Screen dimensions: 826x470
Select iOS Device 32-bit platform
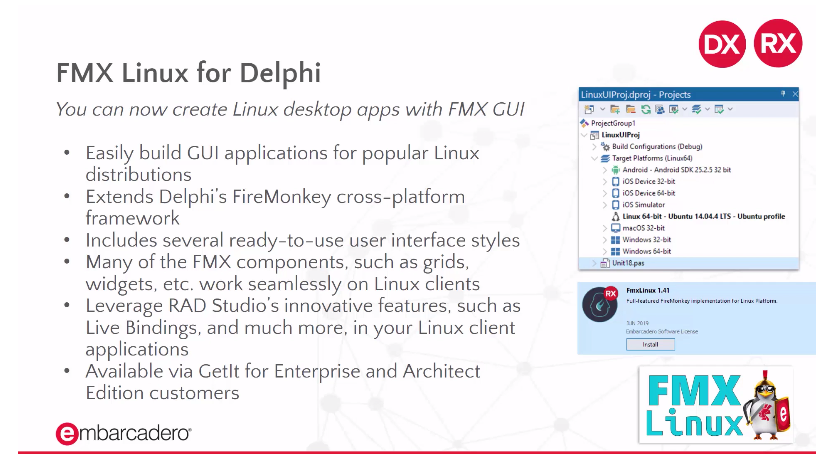pos(648,181)
